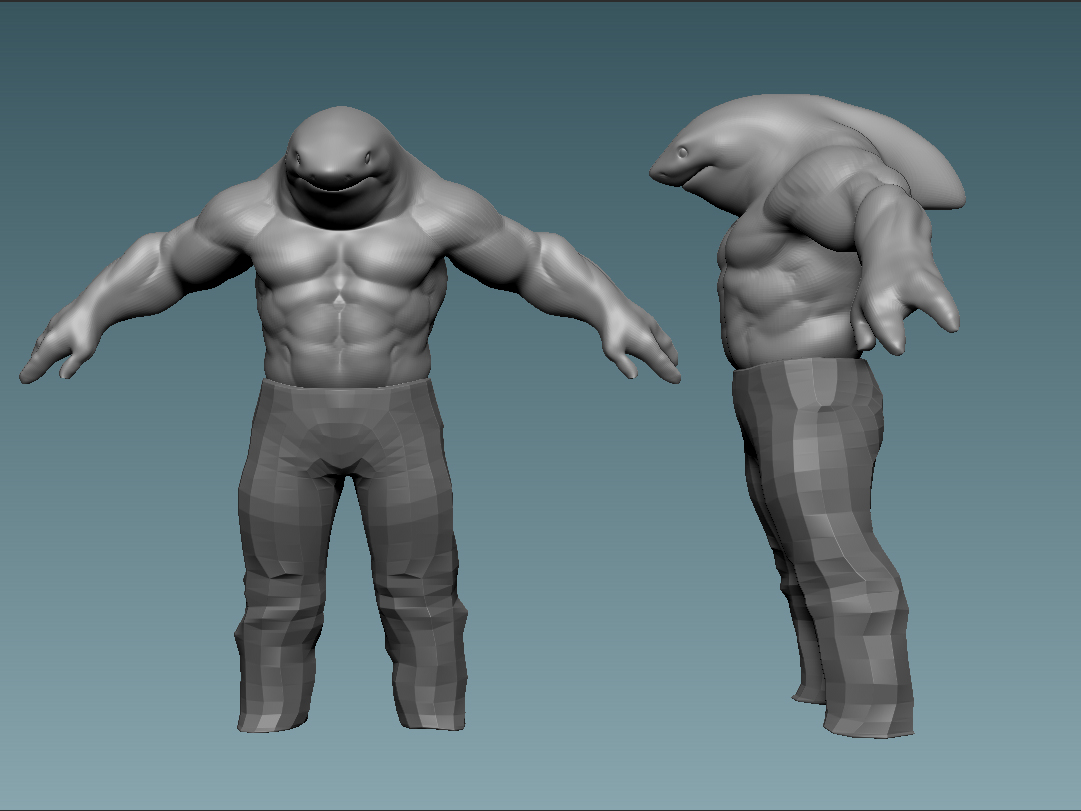Select the pants on the side-view model

pyautogui.click(x=826, y=548)
